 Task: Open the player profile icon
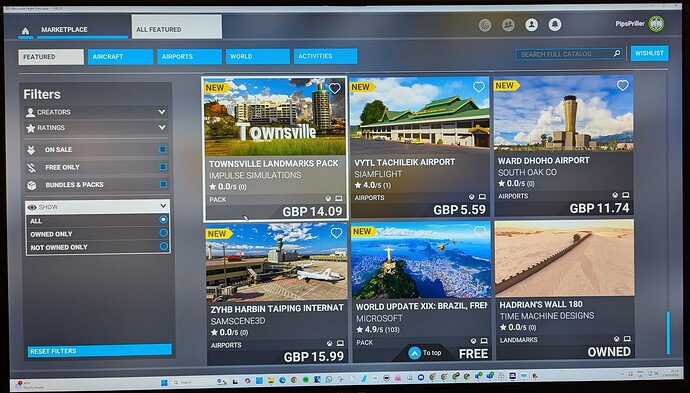(532, 25)
